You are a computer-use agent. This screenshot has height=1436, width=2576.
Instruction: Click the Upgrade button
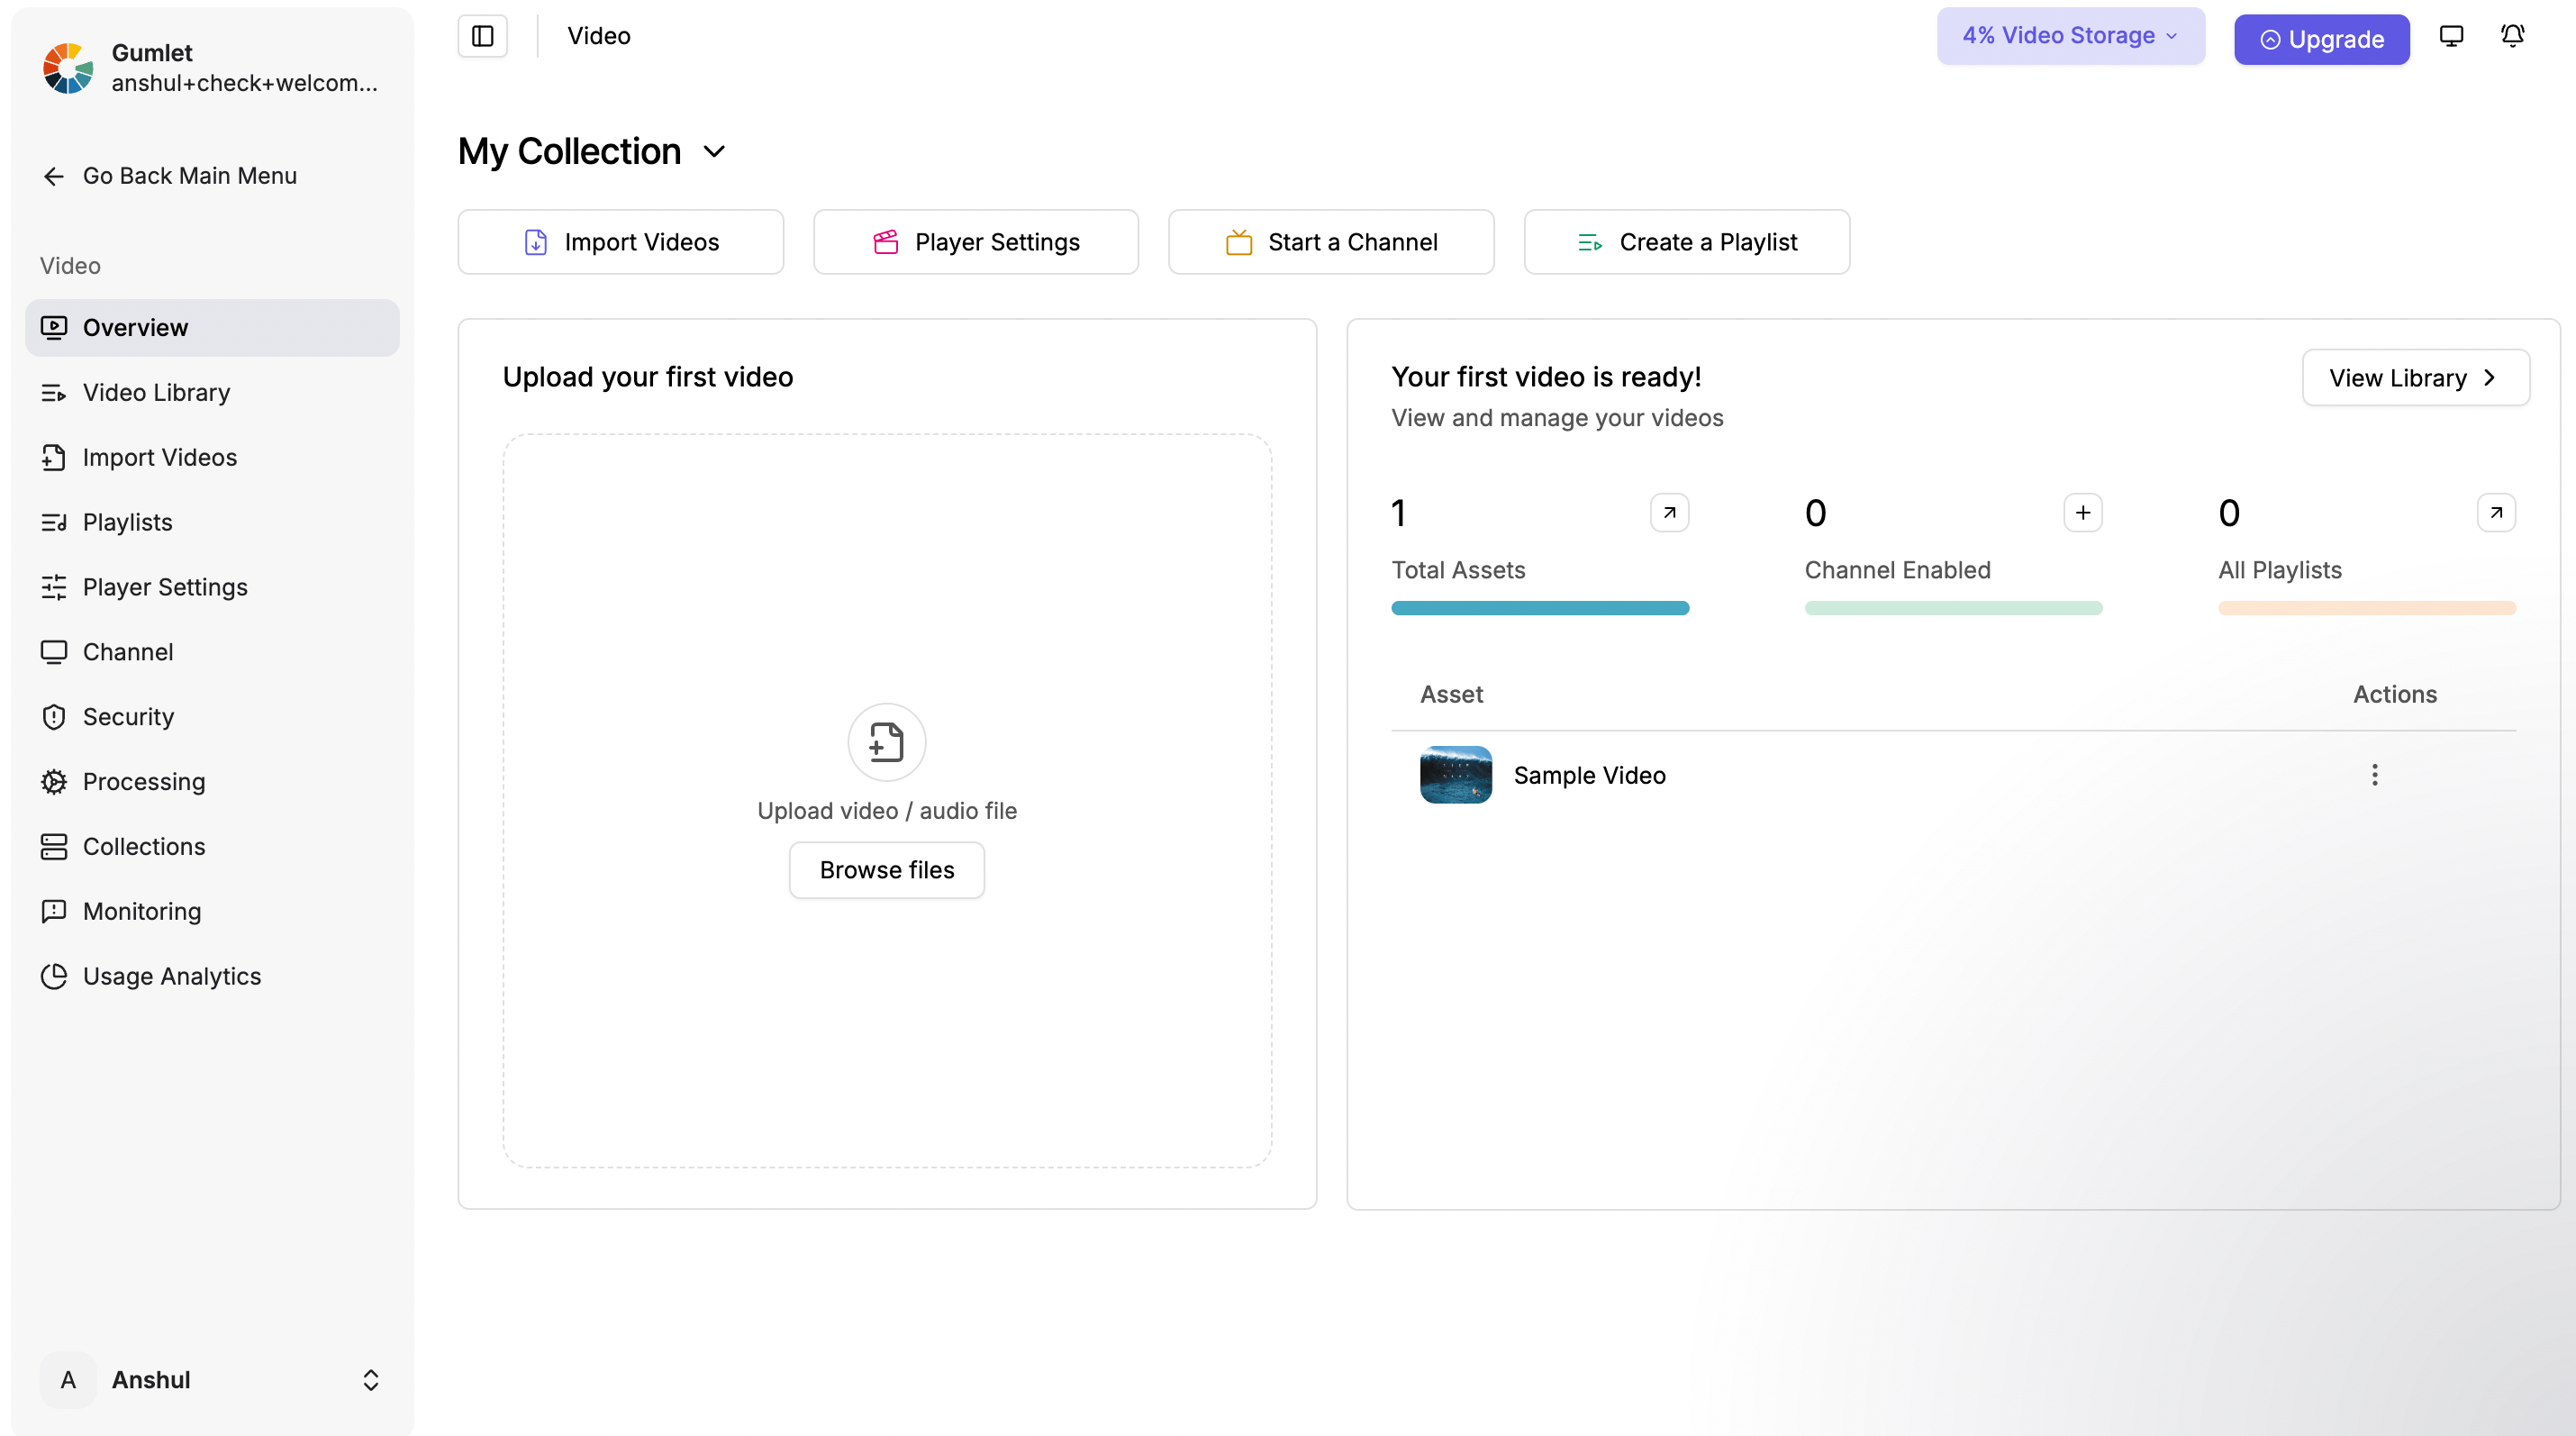[x=2321, y=39]
